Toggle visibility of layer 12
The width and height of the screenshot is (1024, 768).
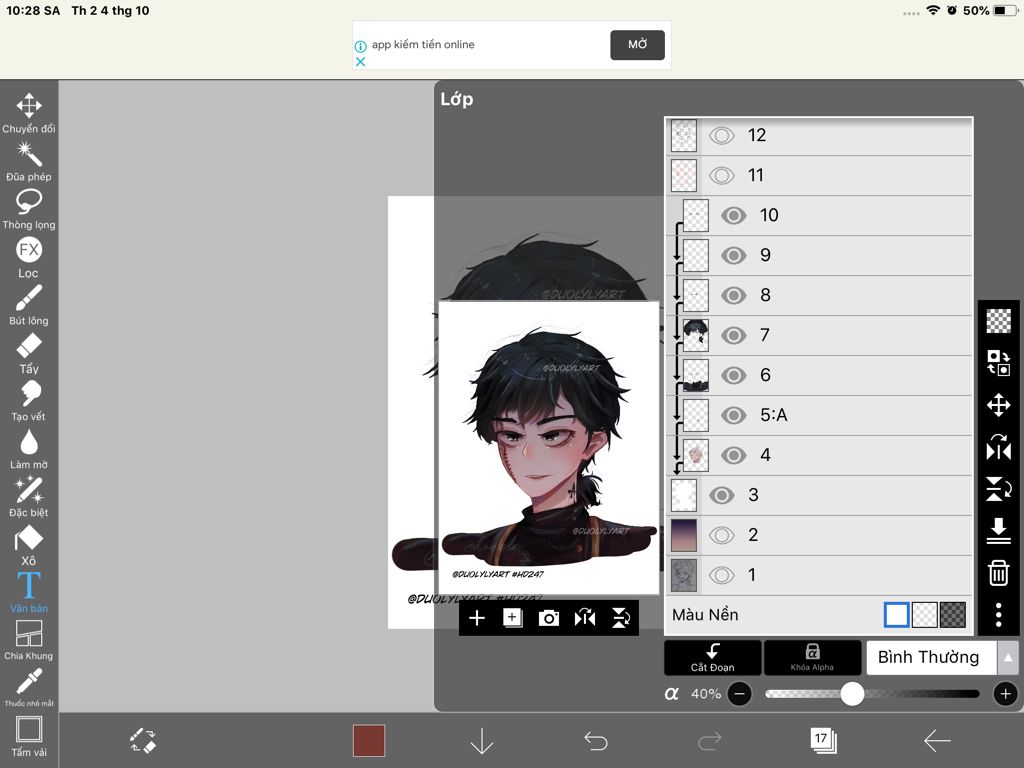(722, 136)
